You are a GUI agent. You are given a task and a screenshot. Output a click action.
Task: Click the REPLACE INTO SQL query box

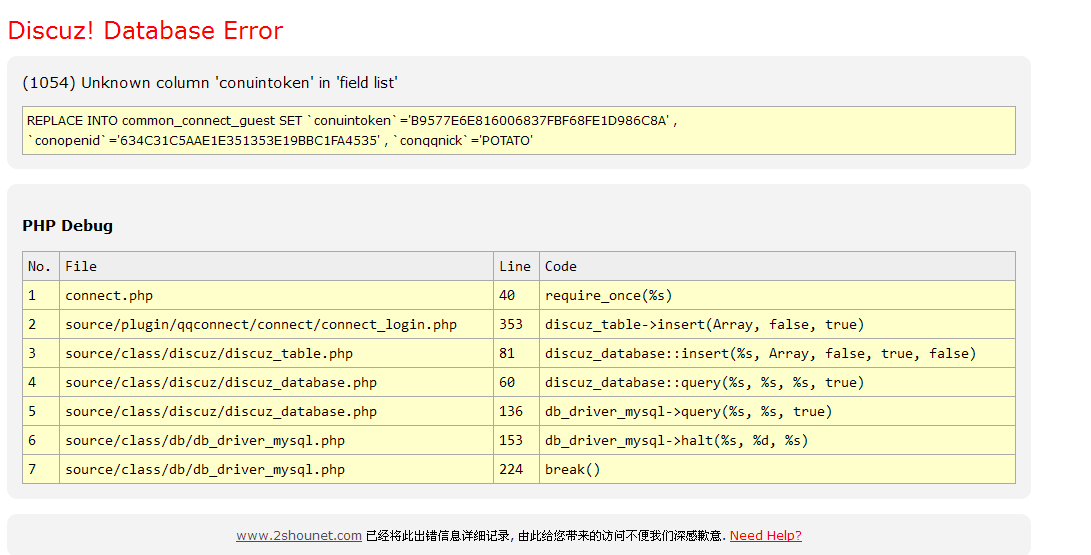point(518,131)
